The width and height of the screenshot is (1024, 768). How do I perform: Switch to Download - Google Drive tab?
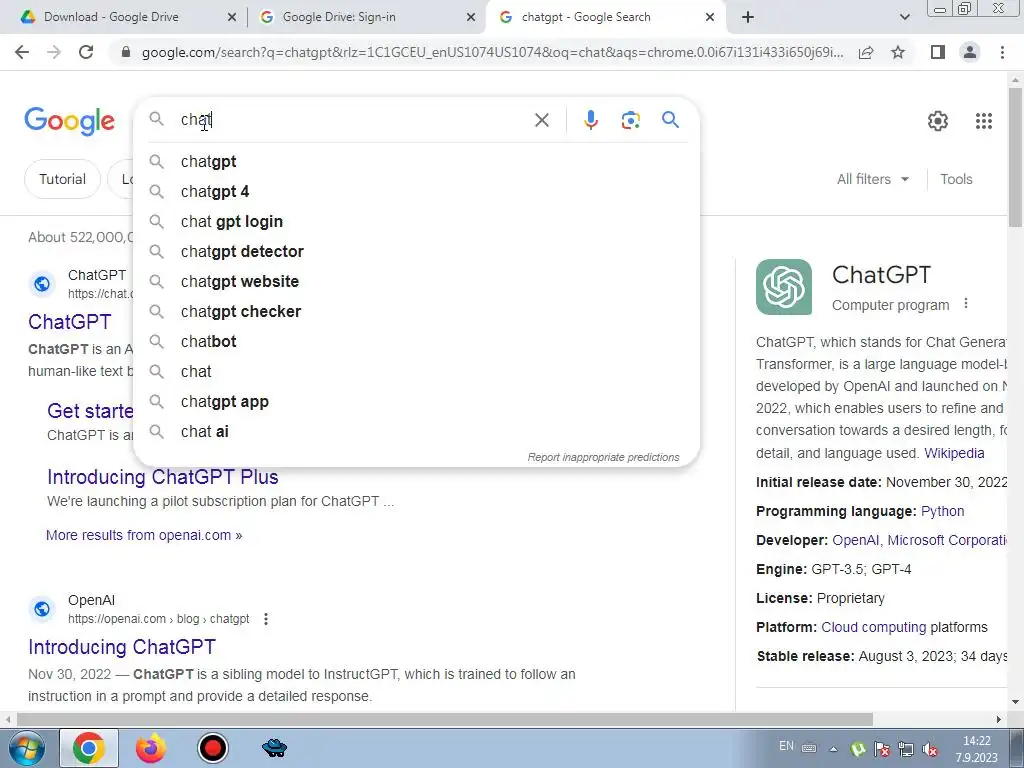(x=125, y=17)
